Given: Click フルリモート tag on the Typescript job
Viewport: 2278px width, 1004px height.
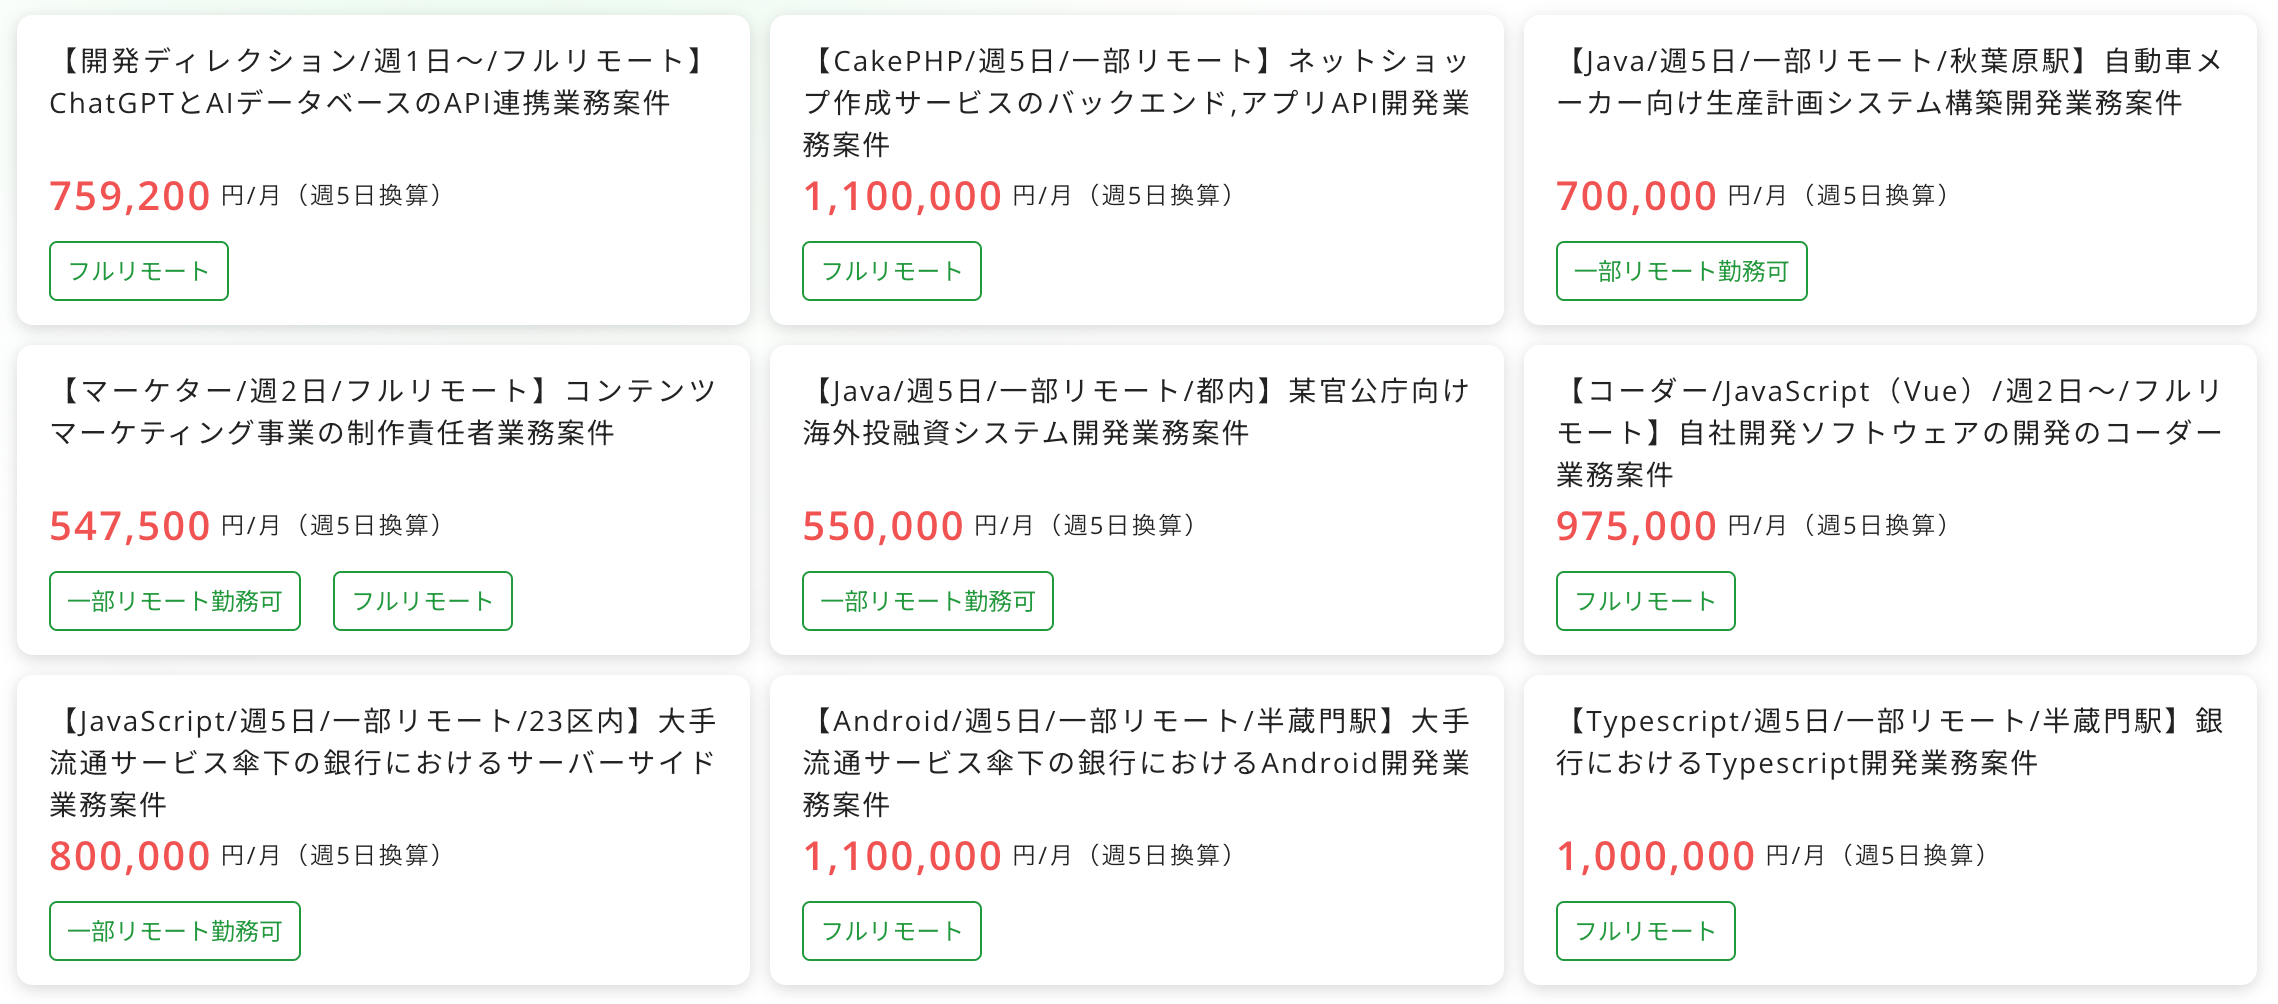Looking at the screenshot, I should point(1645,931).
